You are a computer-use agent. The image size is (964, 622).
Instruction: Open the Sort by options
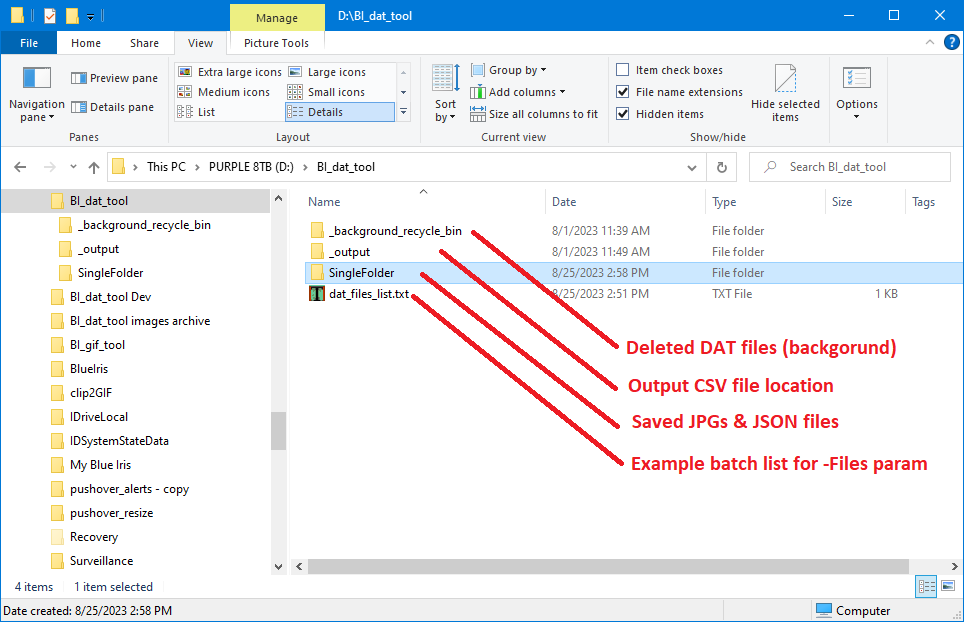[446, 93]
